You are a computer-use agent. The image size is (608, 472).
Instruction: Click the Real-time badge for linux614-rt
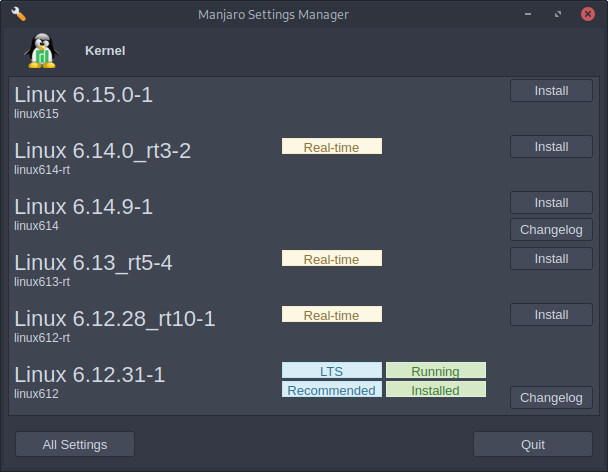332,146
